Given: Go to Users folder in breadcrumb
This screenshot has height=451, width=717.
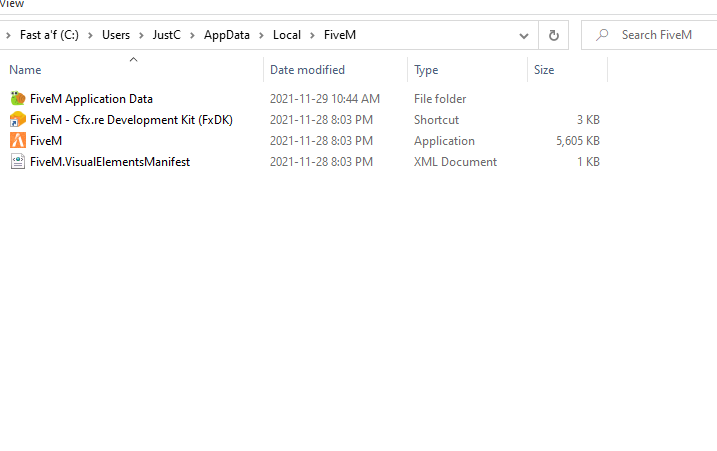Looking at the screenshot, I should point(116,35).
